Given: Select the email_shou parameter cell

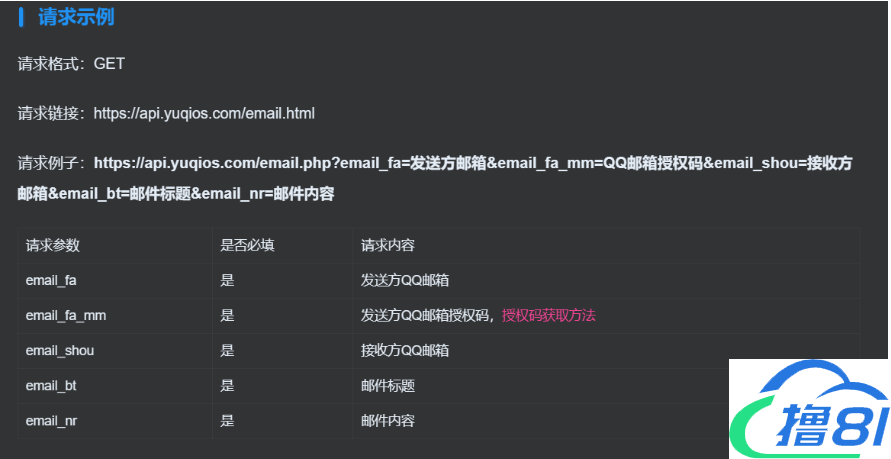Looking at the screenshot, I should coord(60,350).
